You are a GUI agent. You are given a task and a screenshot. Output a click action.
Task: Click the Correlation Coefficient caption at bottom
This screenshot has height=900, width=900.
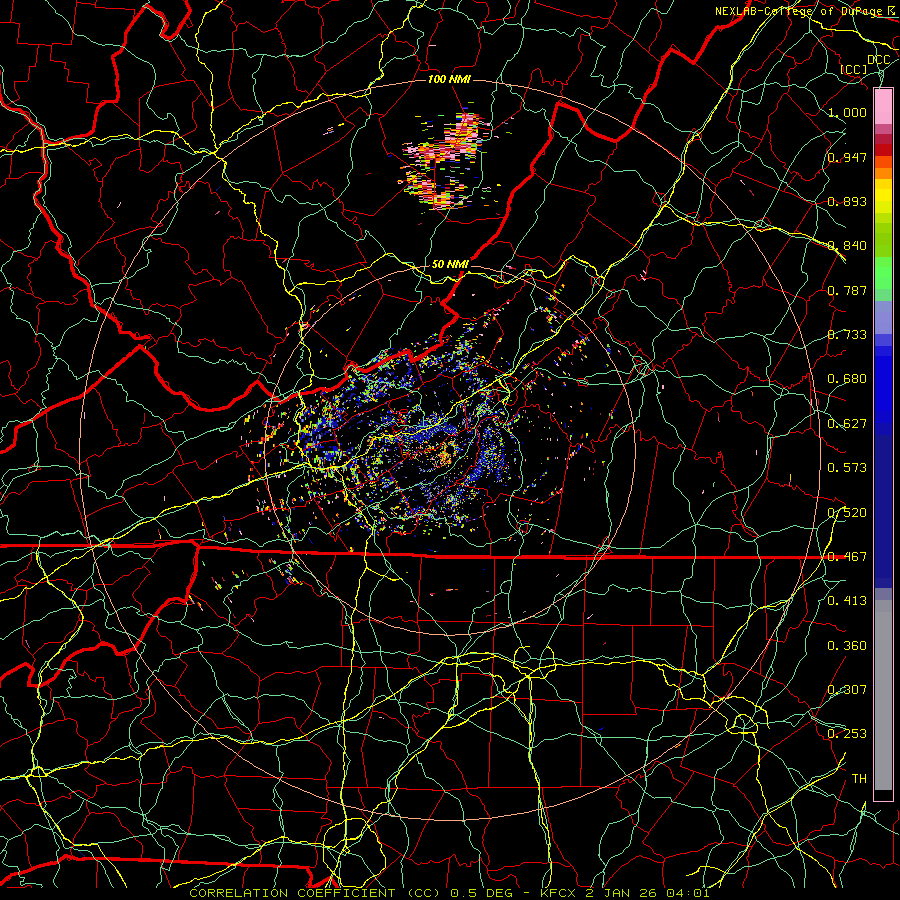coord(449,893)
